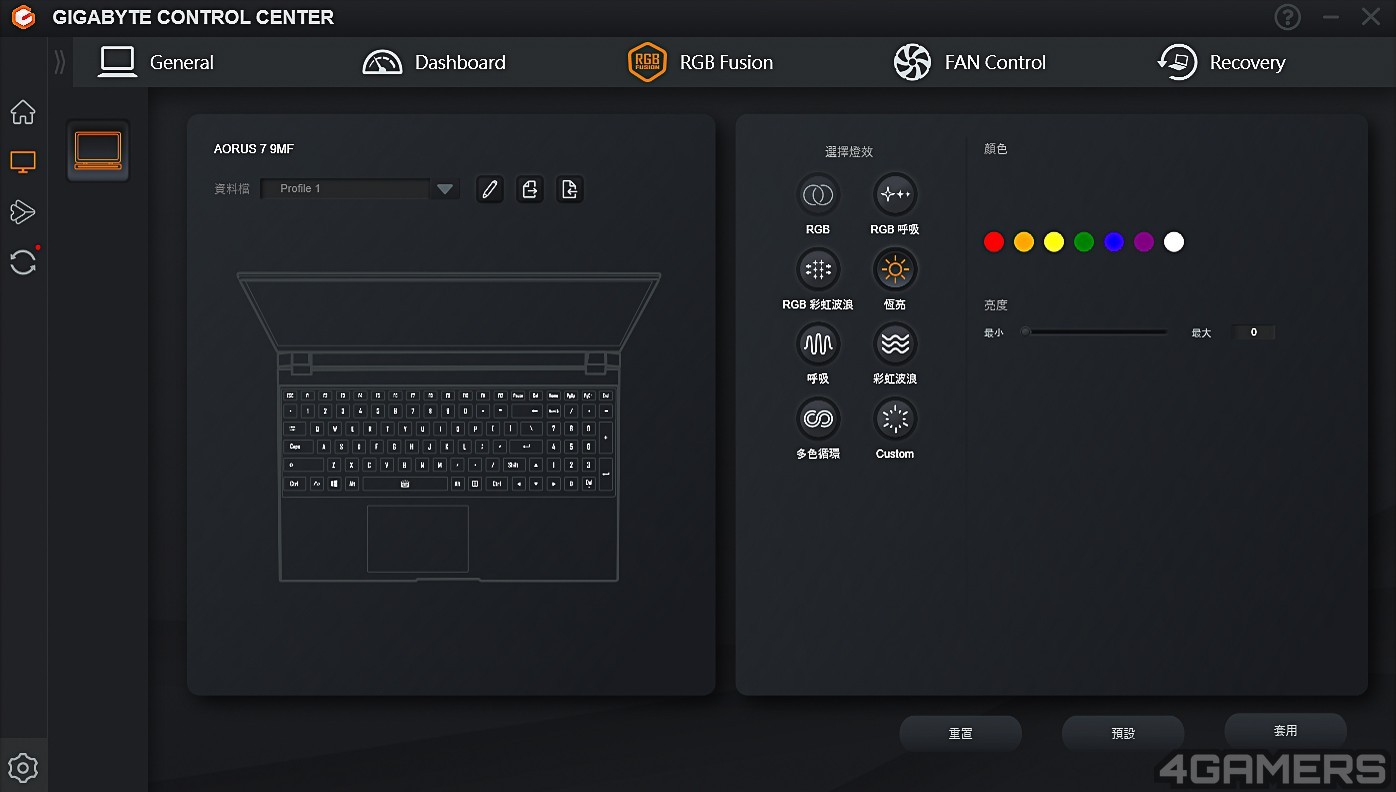Image resolution: width=1396 pixels, height=792 pixels.
Task: Open the update sync icon with red dot
Action: pos(23,262)
